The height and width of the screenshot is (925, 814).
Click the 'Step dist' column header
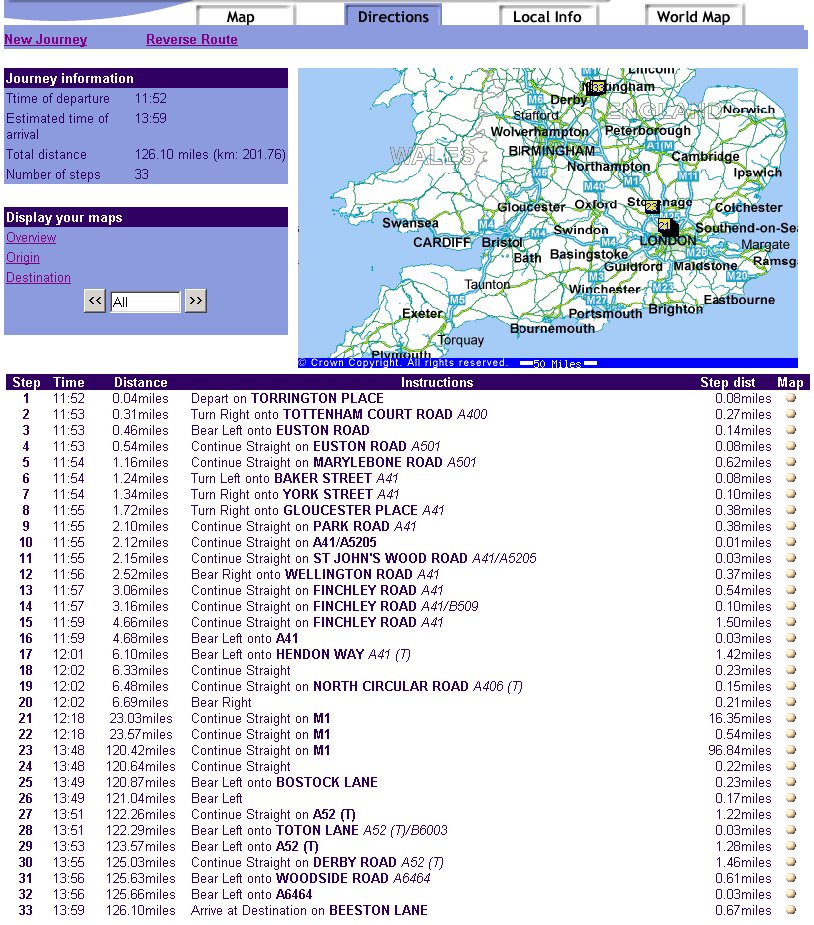pos(728,382)
